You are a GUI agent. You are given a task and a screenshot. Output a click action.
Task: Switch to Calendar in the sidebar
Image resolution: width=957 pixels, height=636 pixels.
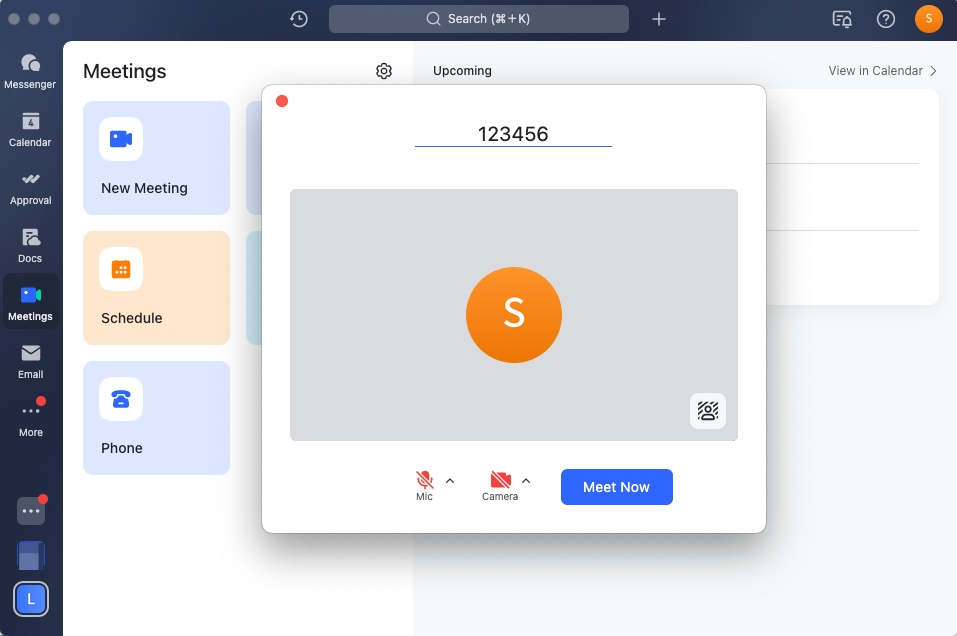click(30, 128)
